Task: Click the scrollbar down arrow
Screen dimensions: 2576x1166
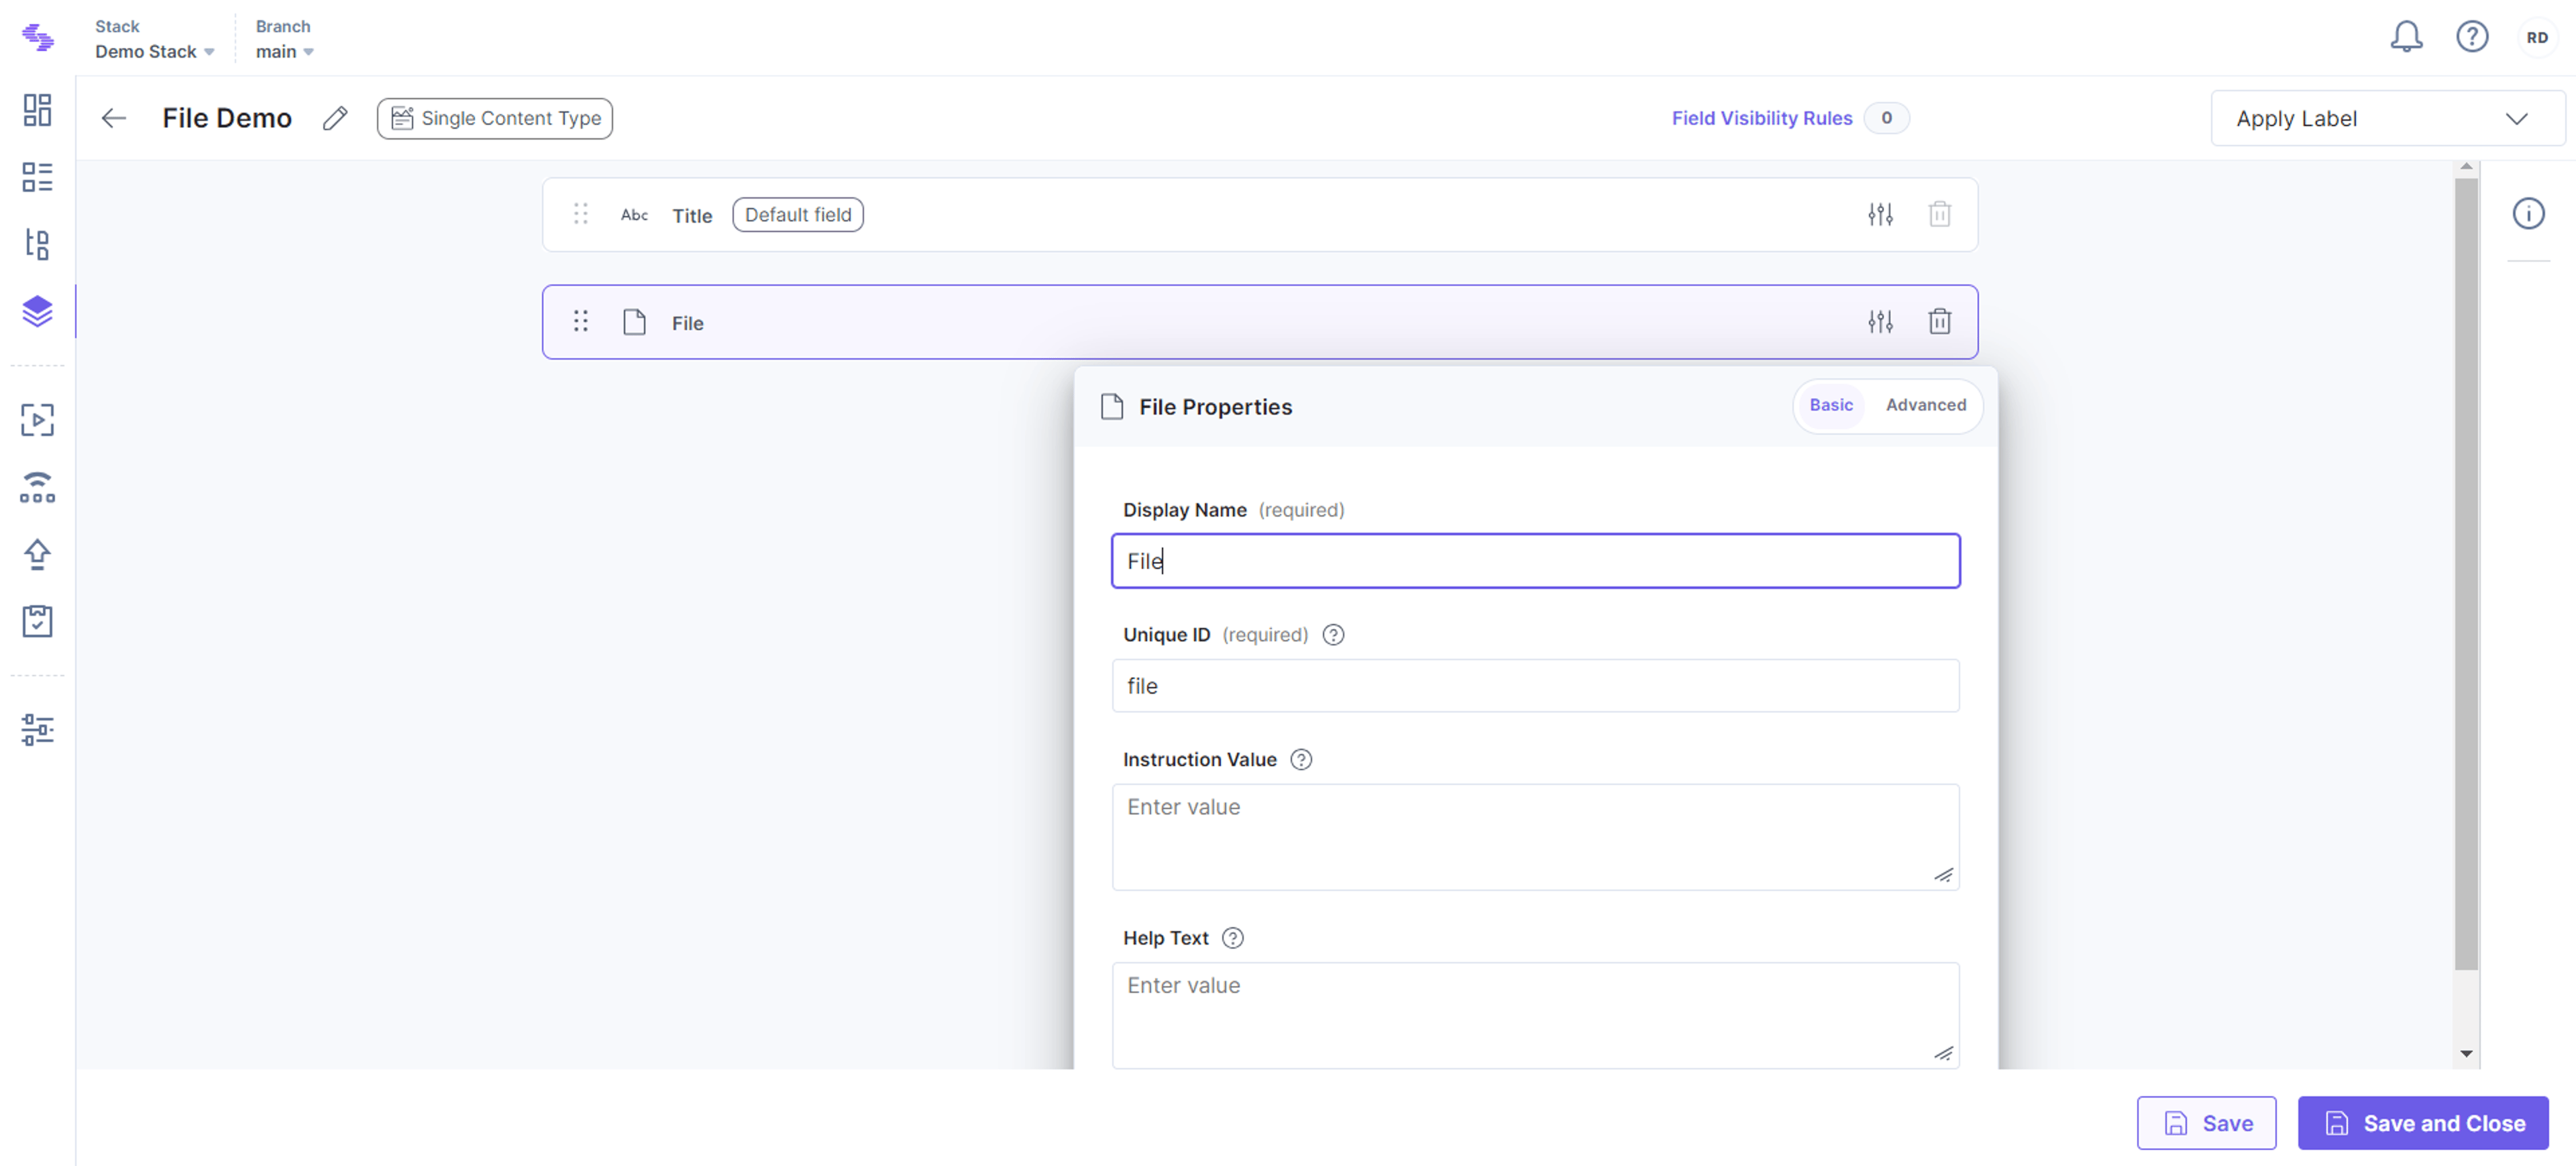Action: tap(2466, 1054)
